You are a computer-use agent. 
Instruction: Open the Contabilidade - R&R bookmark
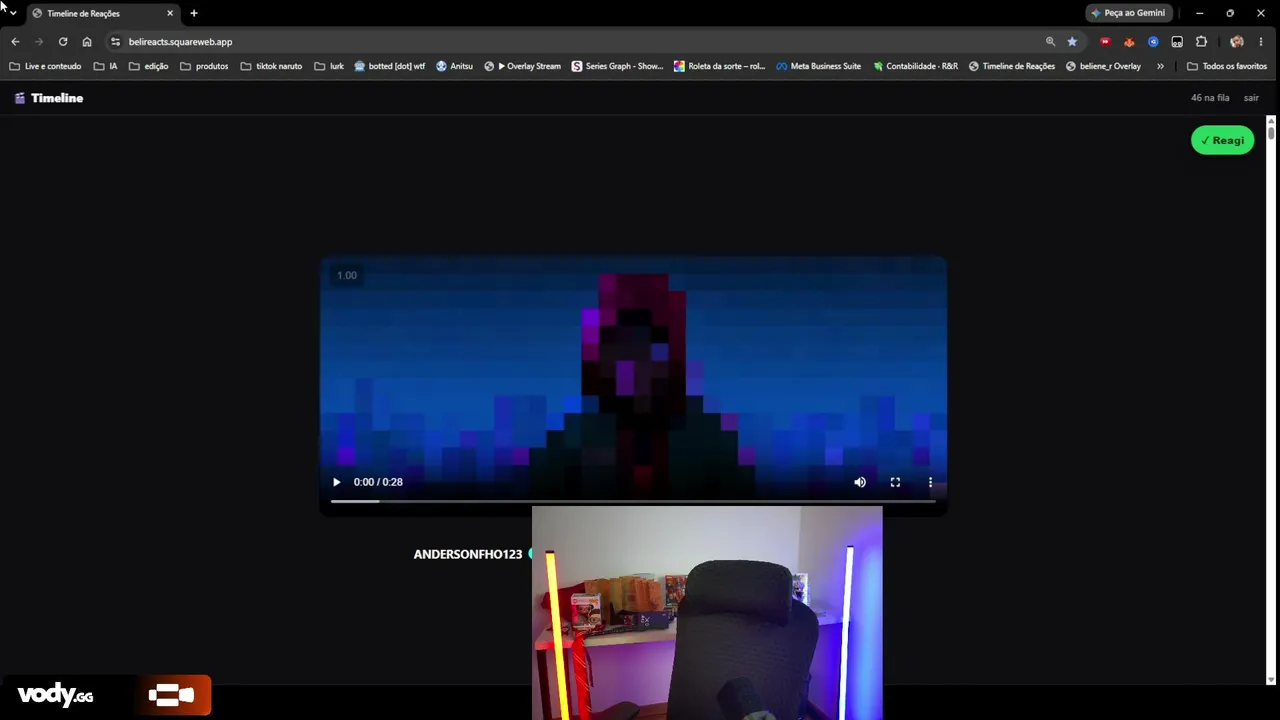pyautogui.click(x=915, y=66)
